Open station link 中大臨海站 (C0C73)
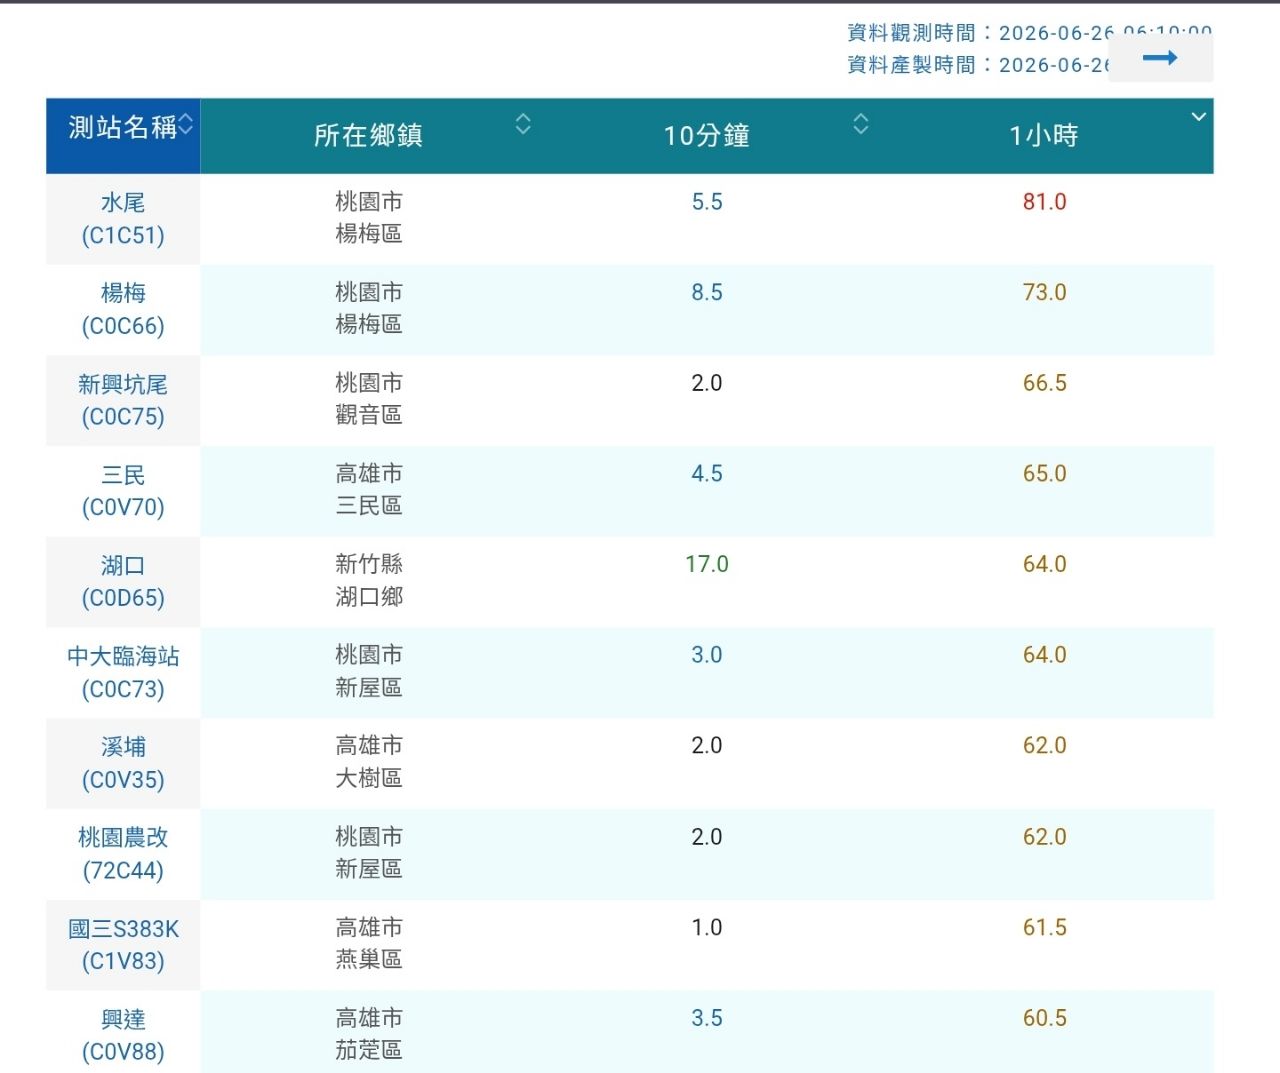 123,672
